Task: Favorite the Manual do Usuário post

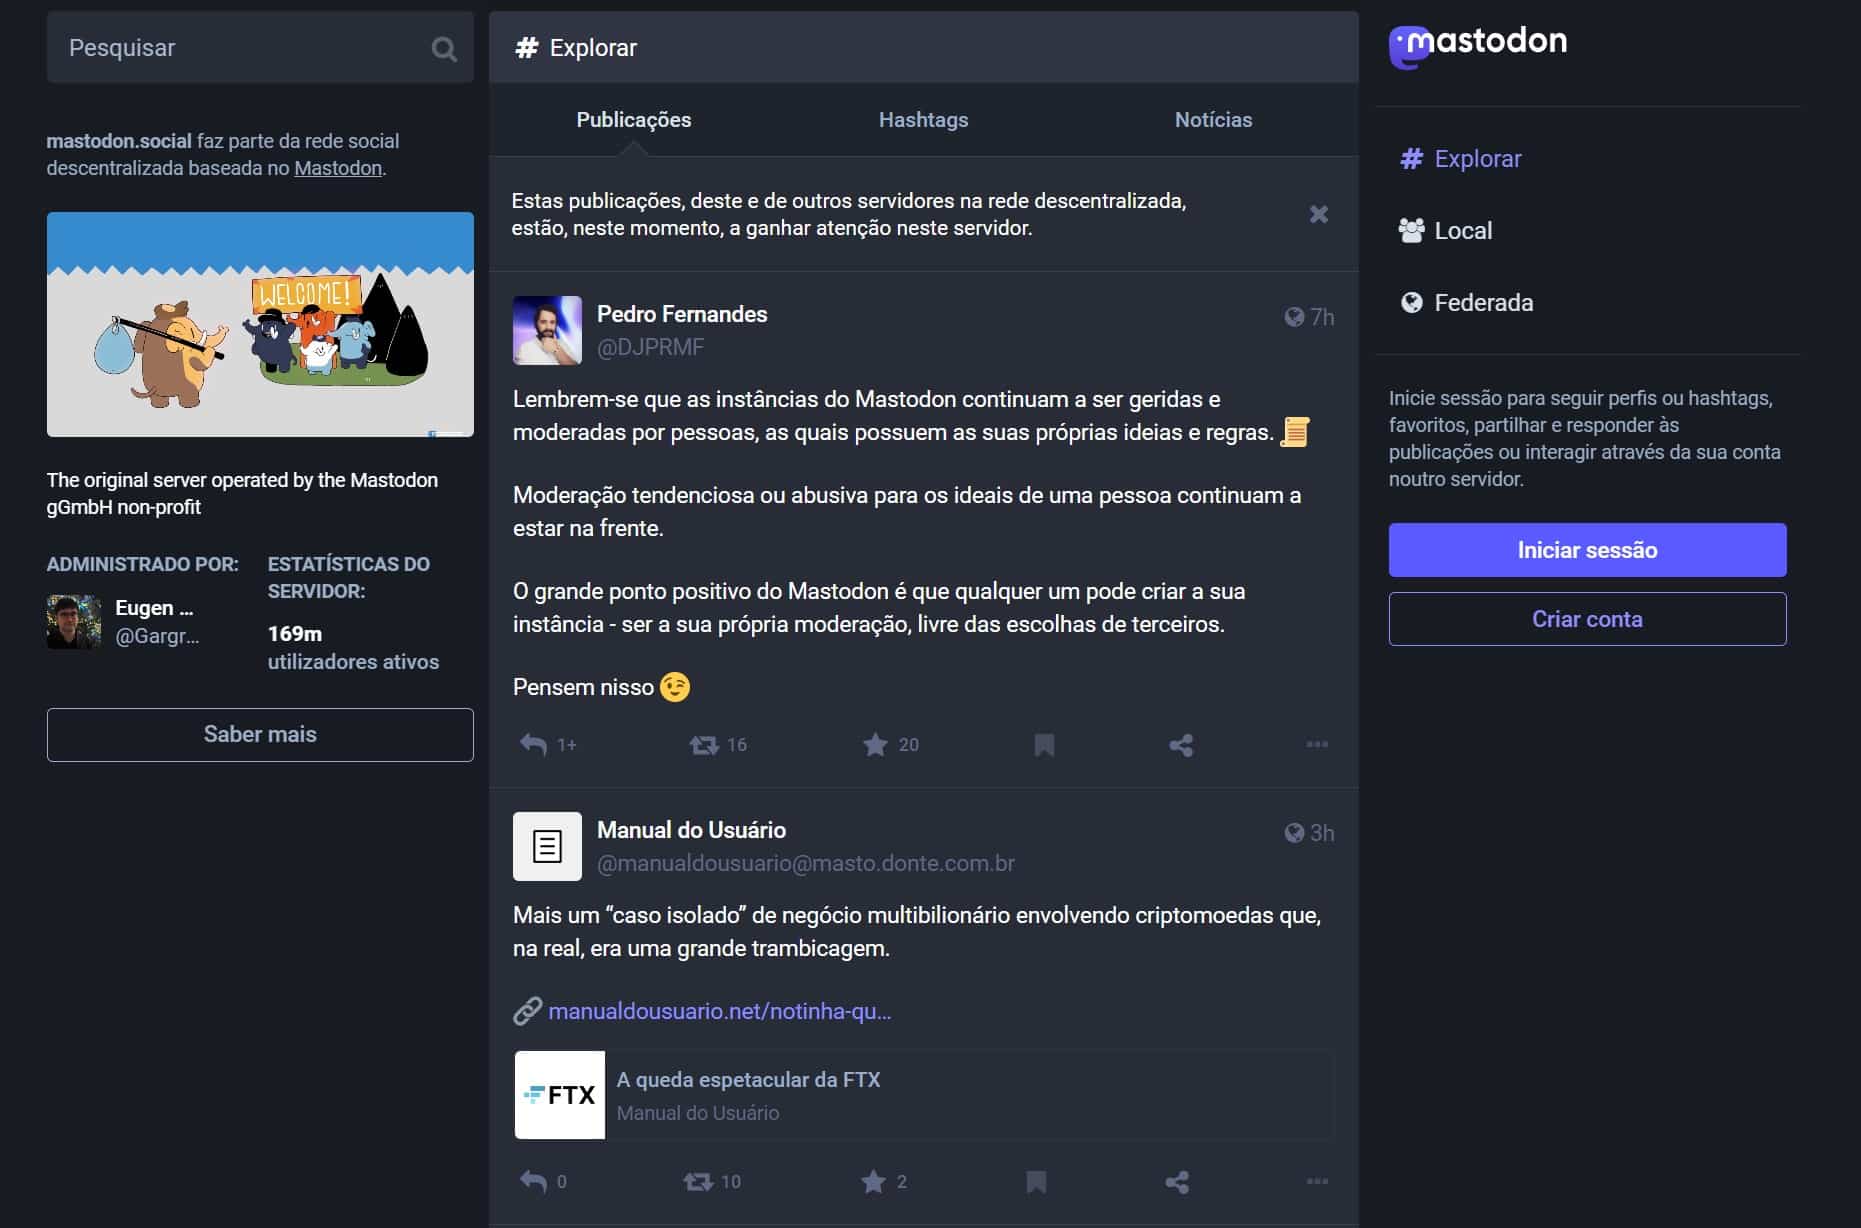Action: click(x=873, y=1182)
